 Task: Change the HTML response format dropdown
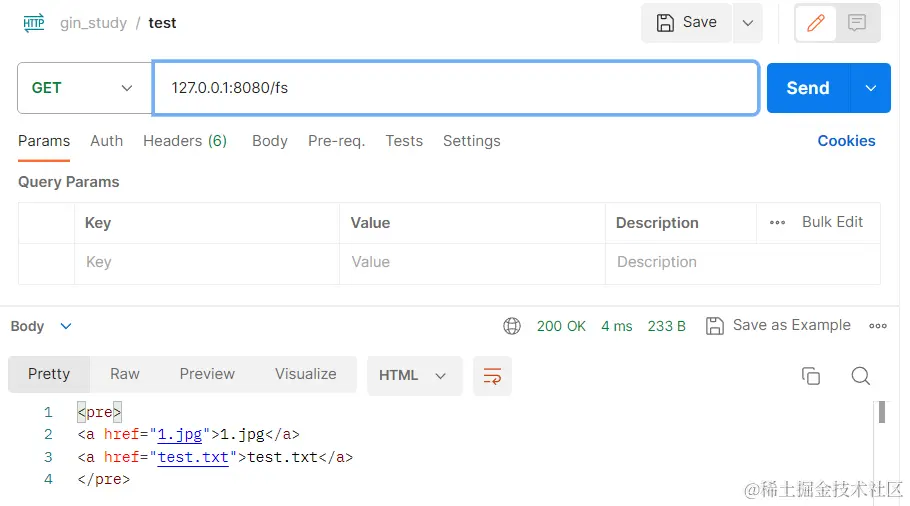tap(413, 375)
